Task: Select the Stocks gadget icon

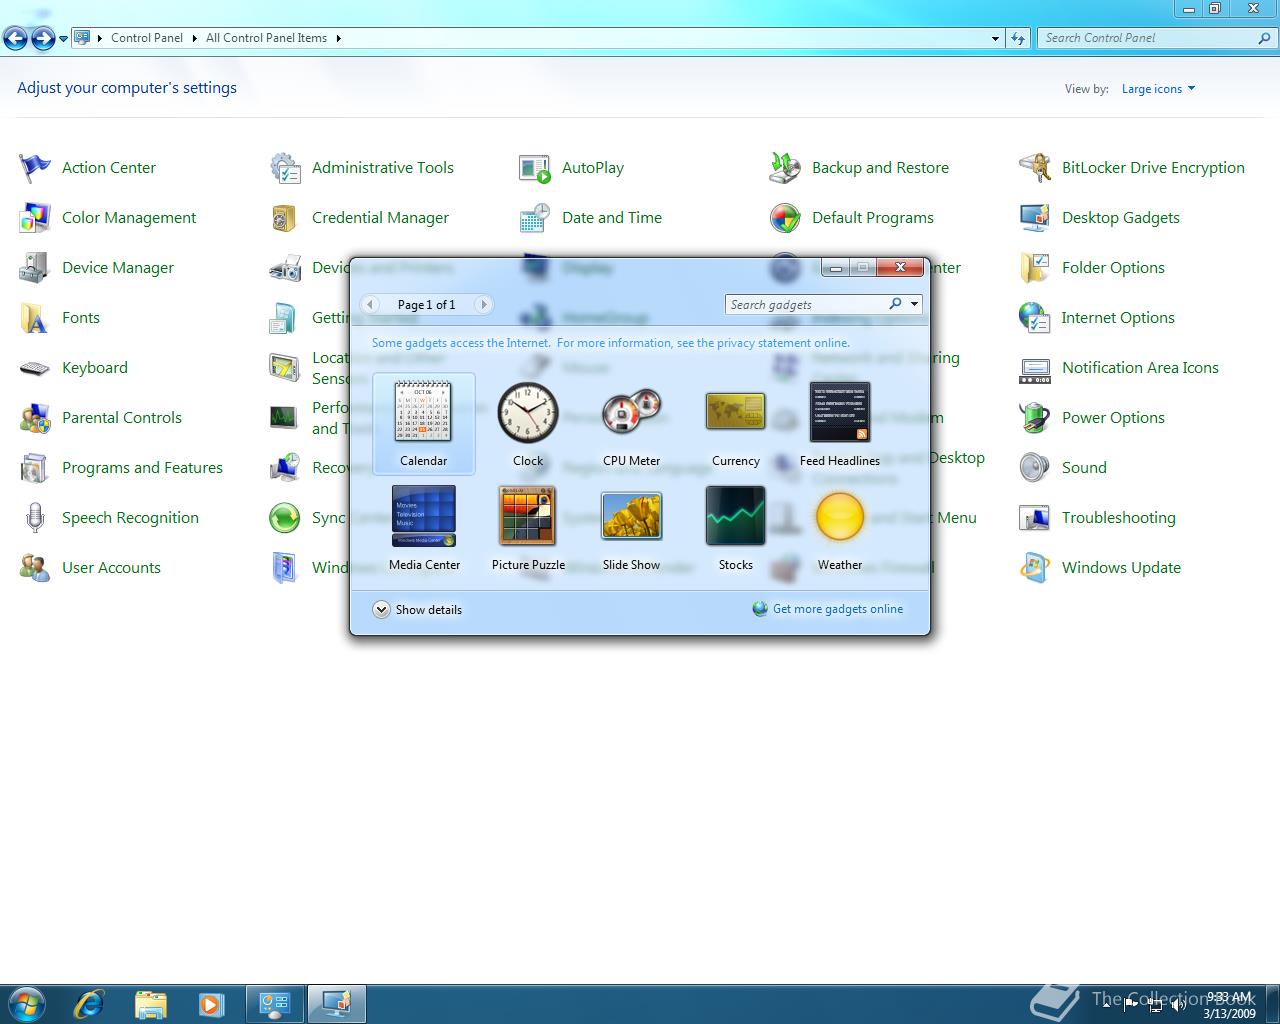Action: (735, 516)
